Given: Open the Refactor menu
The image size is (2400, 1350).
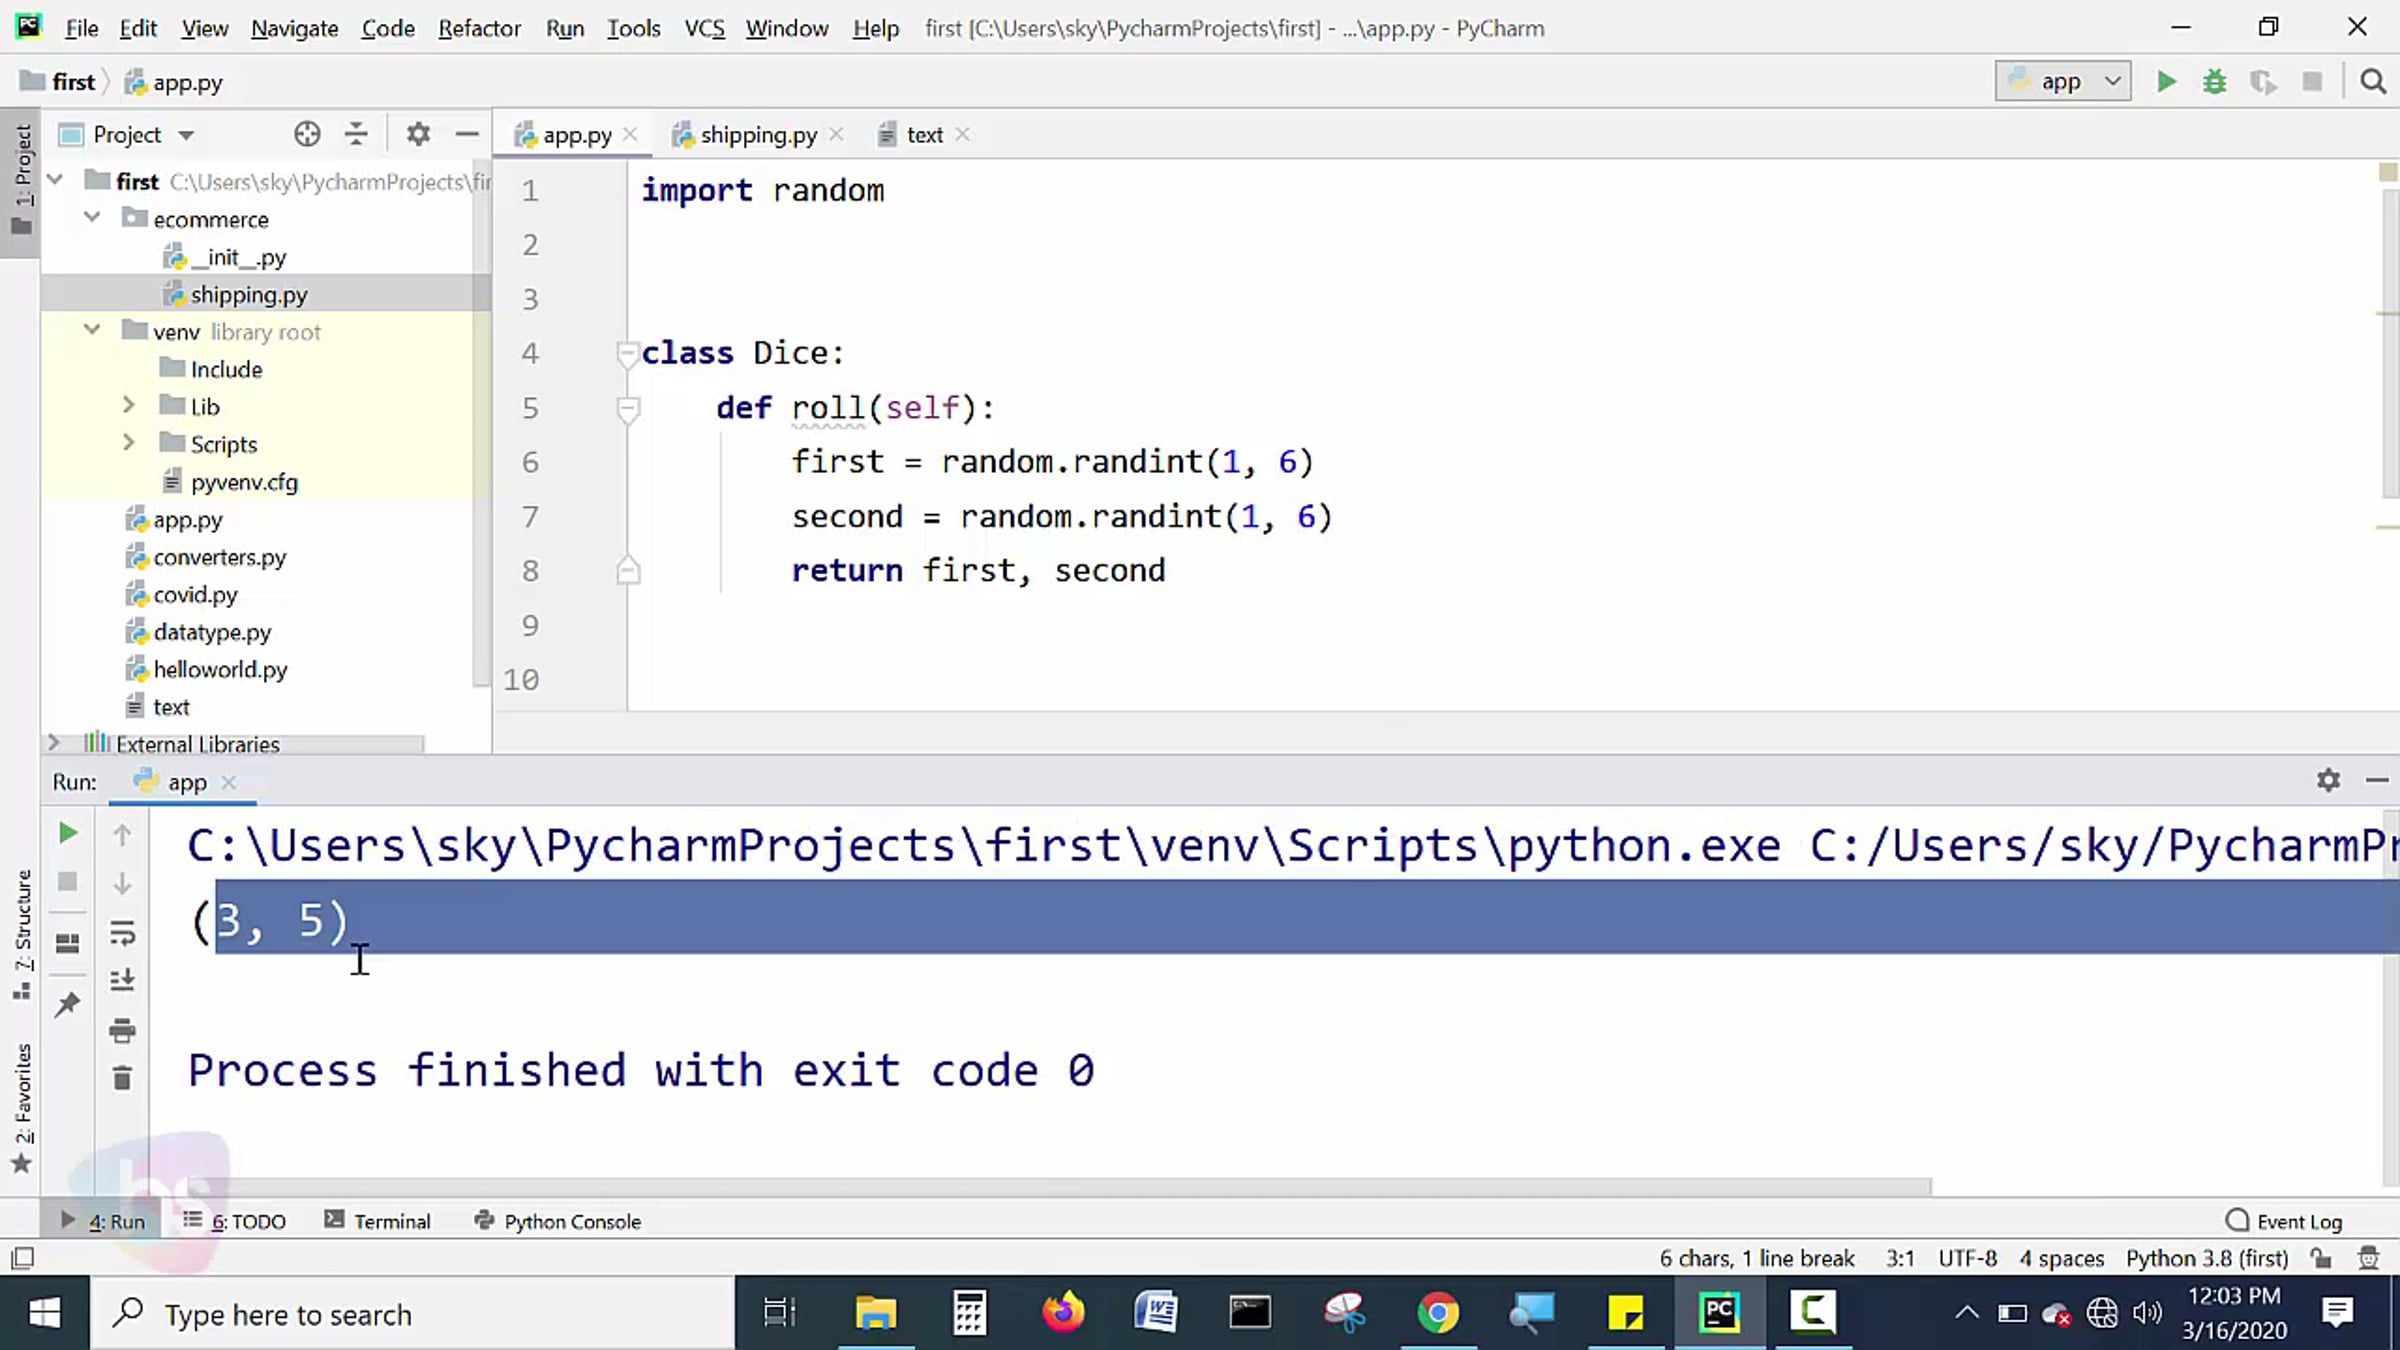Looking at the screenshot, I should pos(479,28).
